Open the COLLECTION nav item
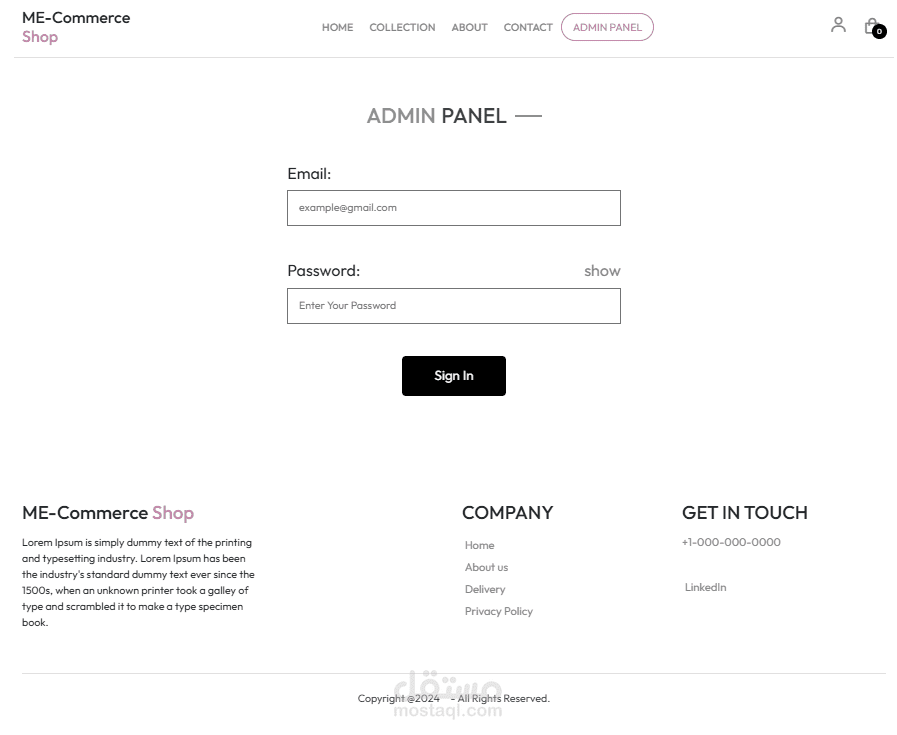 click(402, 27)
